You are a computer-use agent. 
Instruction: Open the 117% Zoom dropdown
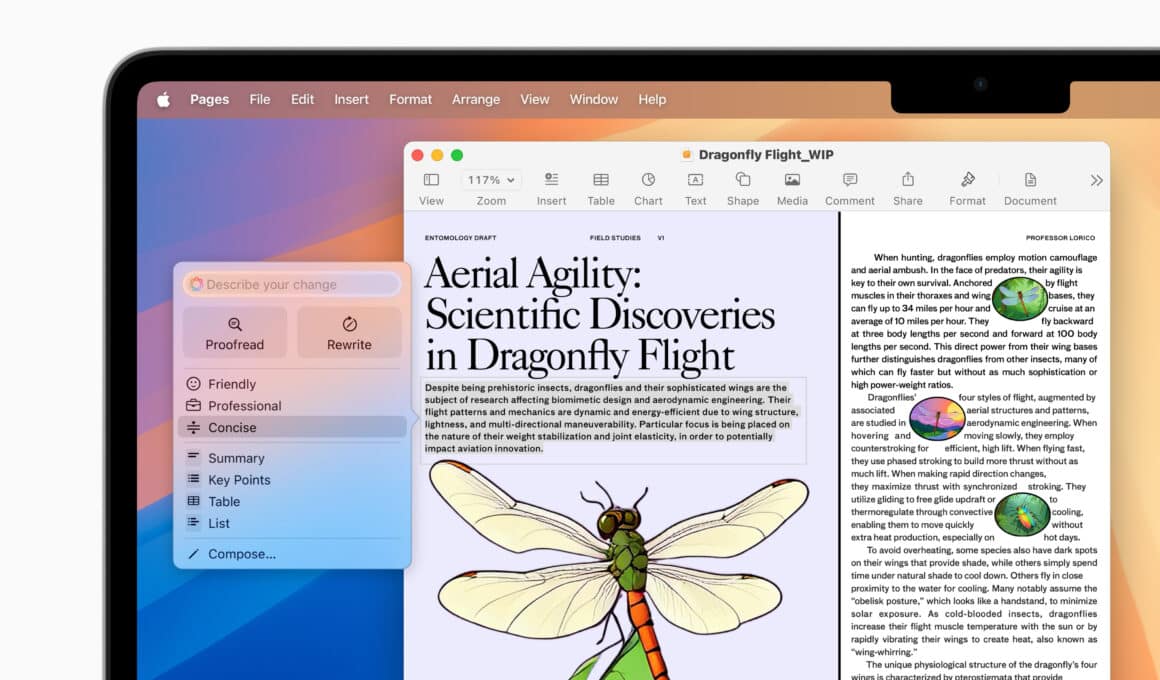[490, 180]
